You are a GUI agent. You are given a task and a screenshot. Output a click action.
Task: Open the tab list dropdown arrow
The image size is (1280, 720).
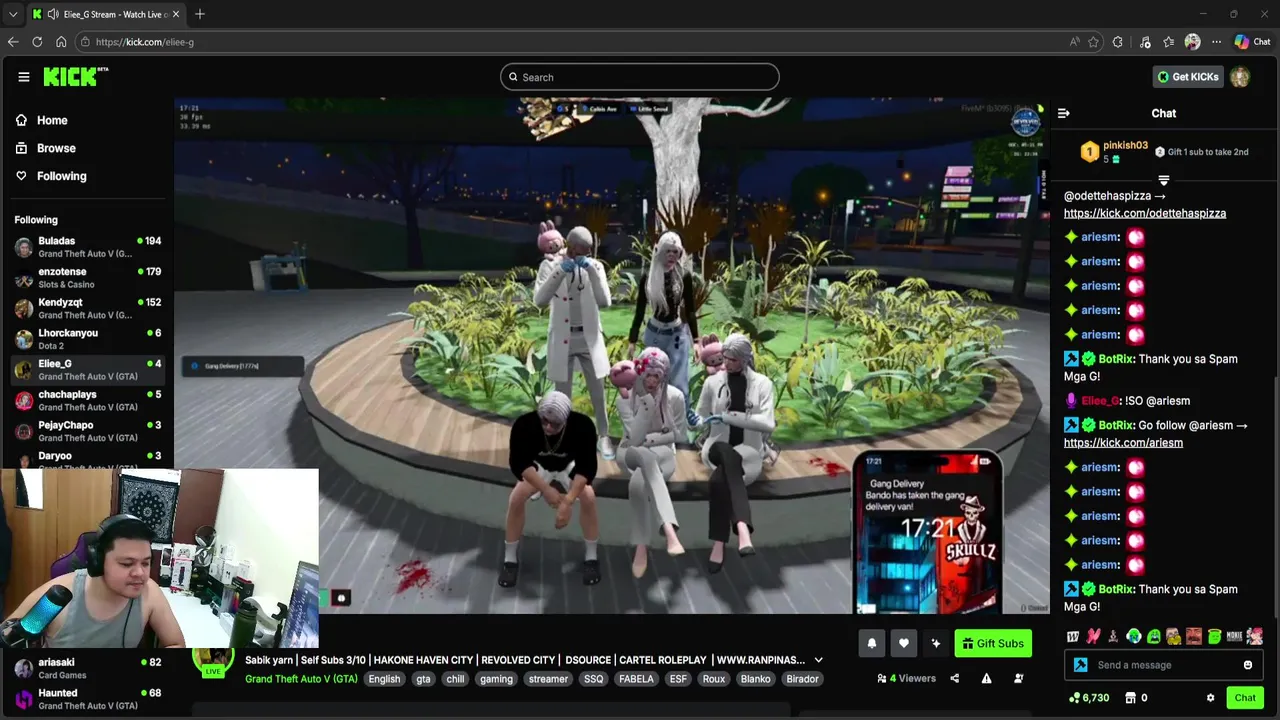coord(13,14)
